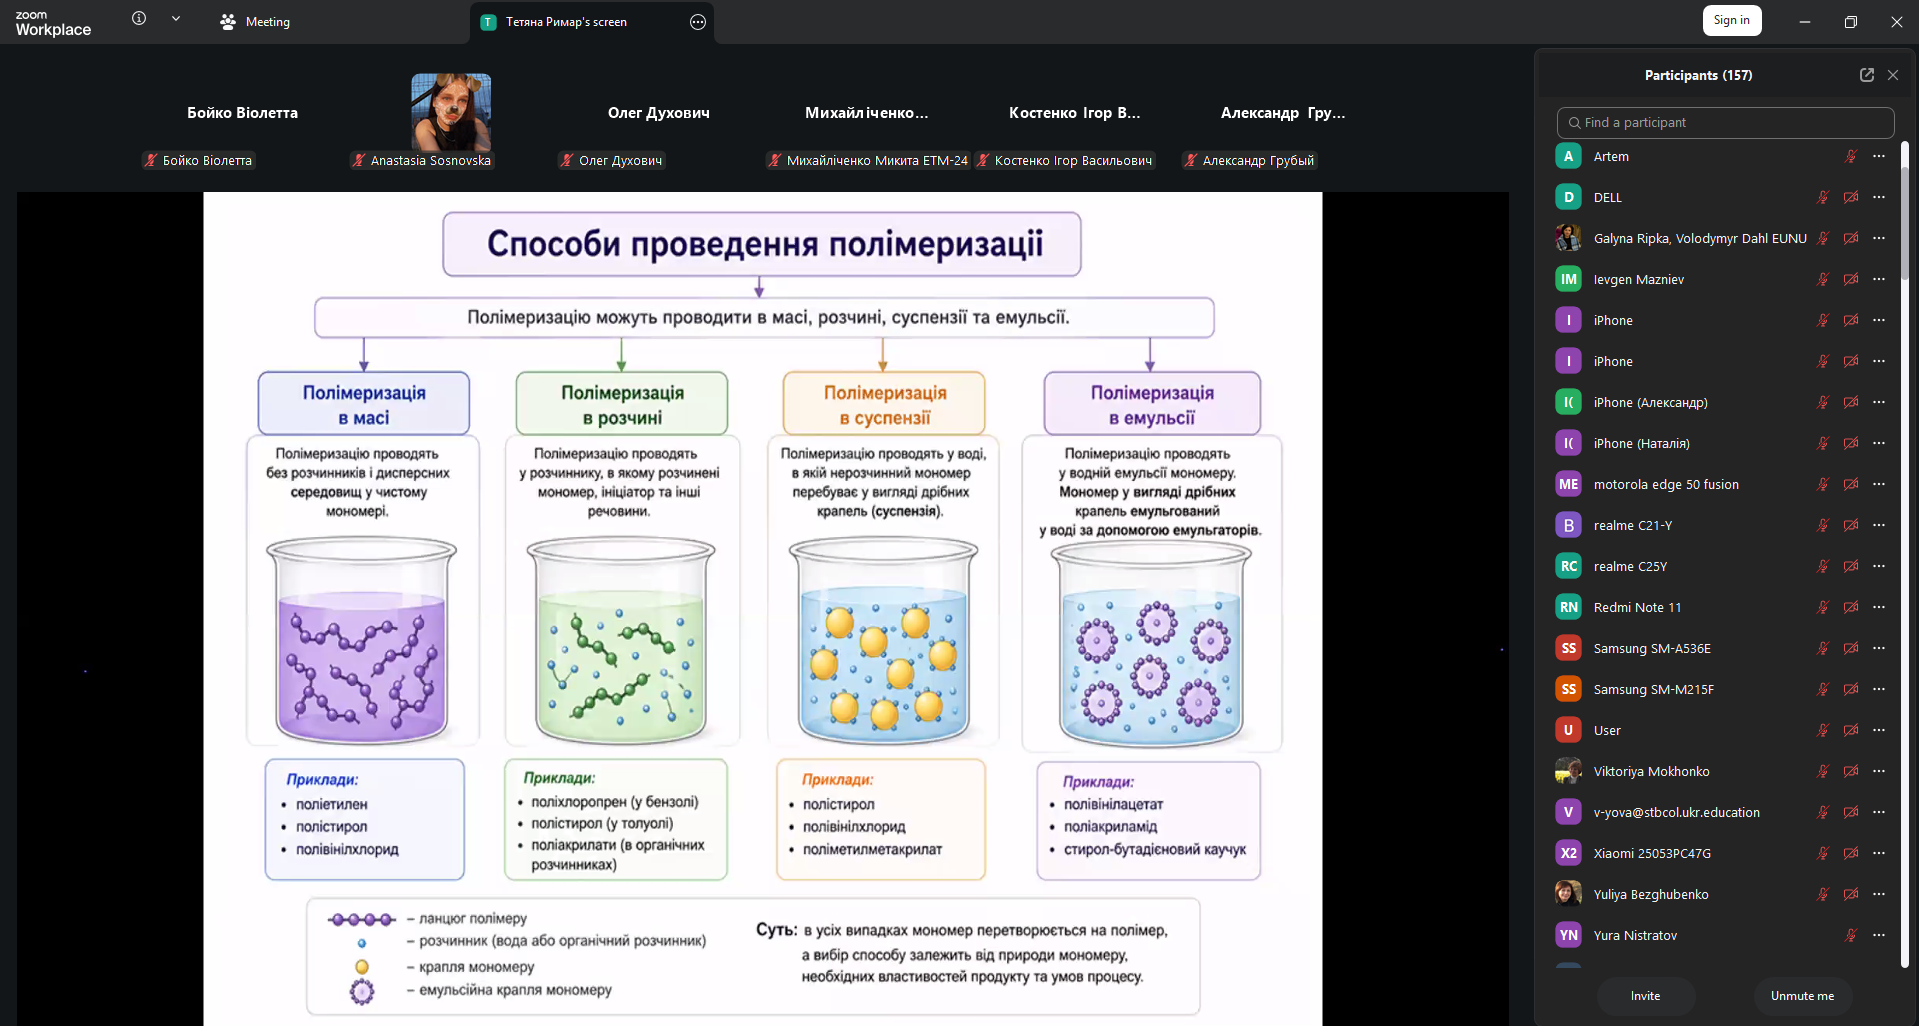Select Anastasia Sosnovska's video thumbnail
This screenshot has height=1026, width=1919.
pos(451,112)
